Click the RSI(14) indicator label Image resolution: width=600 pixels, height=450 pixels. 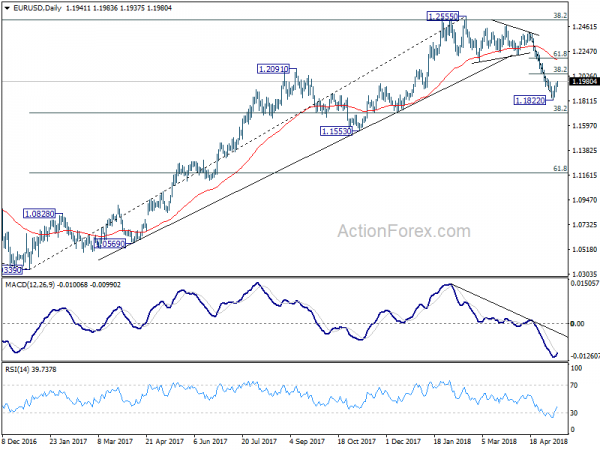tap(18, 369)
